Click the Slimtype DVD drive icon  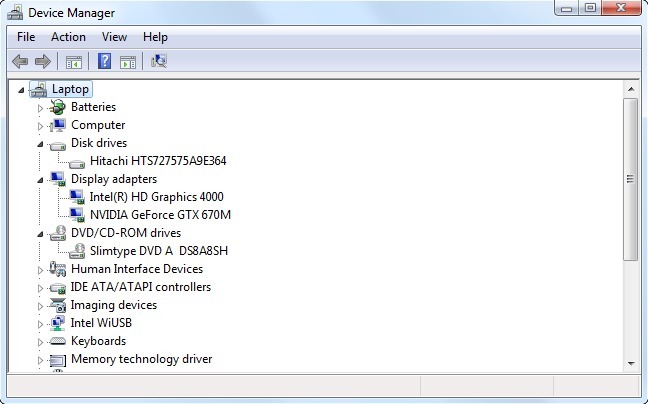[x=77, y=251]
